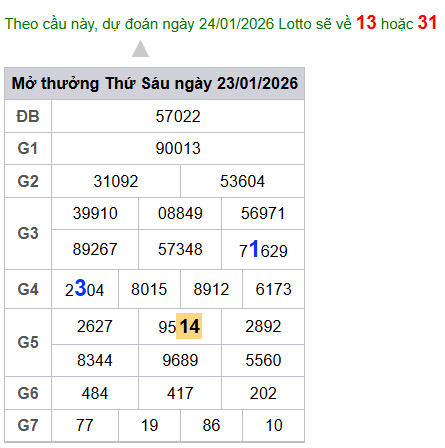Click the G7 row label

tap(28, 425)
